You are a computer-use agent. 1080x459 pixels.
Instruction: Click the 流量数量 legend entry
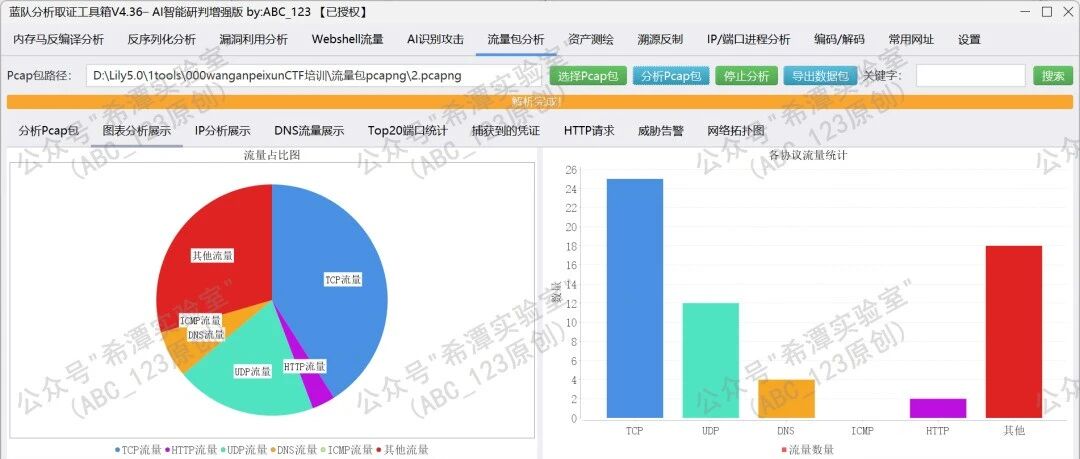coord(807,450)
